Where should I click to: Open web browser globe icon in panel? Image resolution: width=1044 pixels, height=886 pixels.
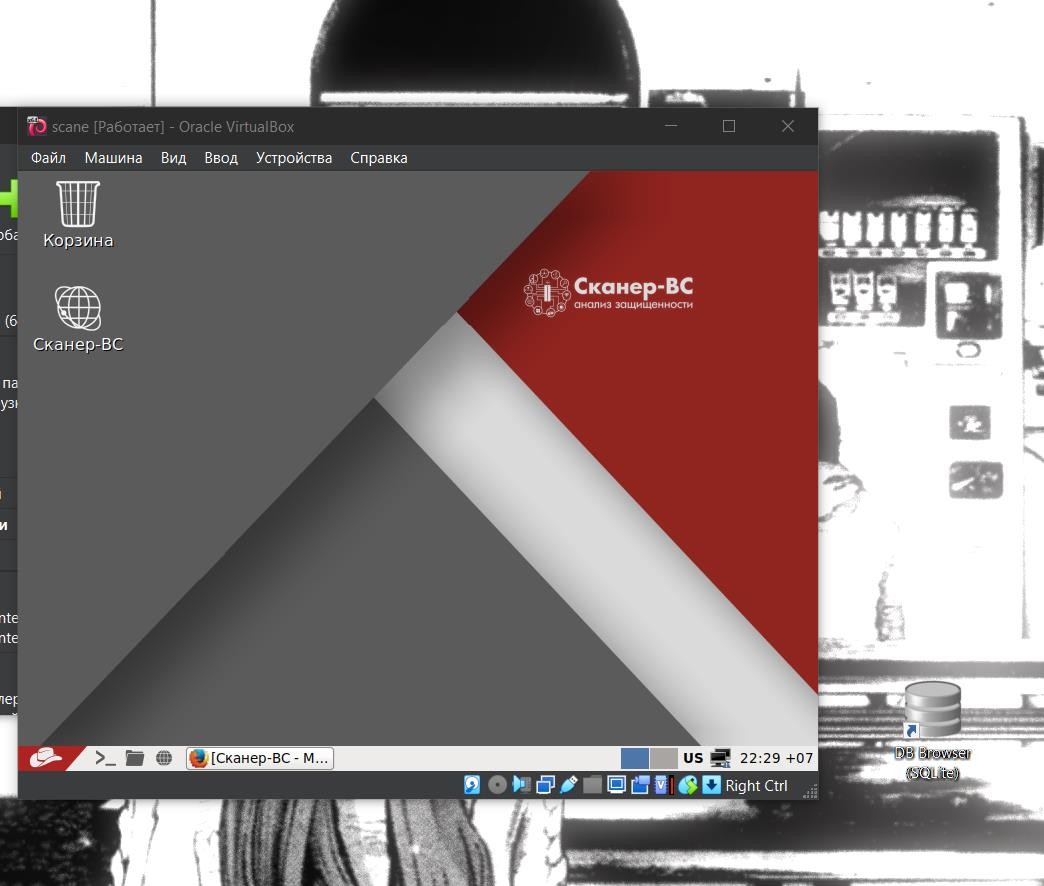click(x=164, y=758)
